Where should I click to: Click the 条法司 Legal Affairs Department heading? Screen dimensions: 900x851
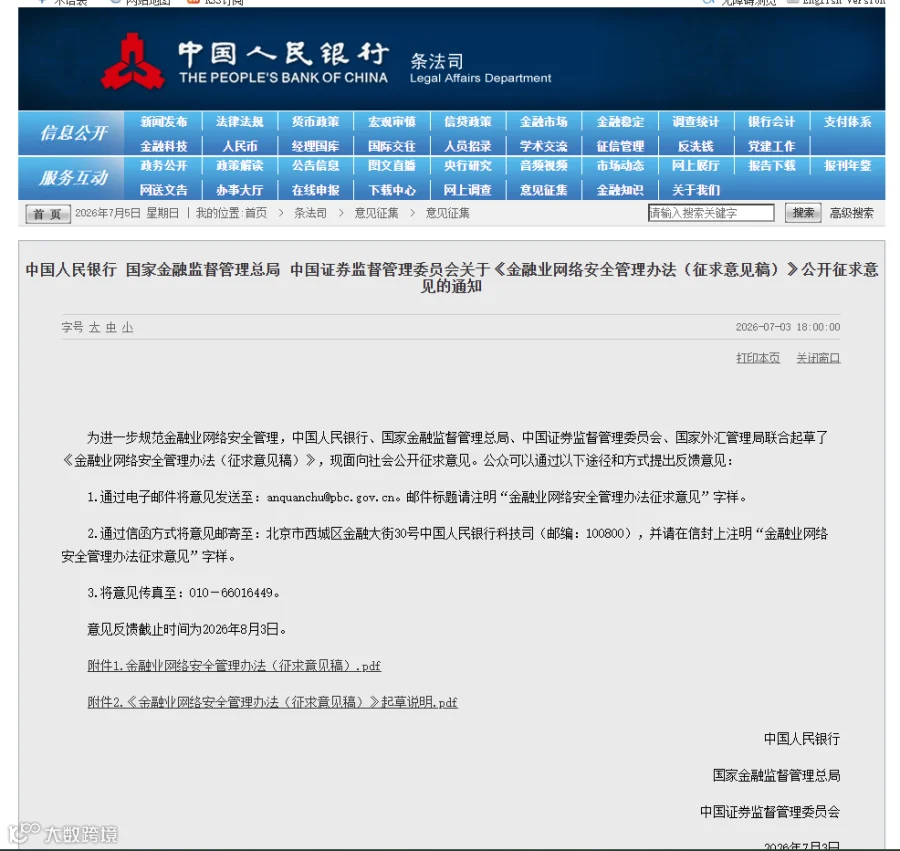tap(480, 68)
